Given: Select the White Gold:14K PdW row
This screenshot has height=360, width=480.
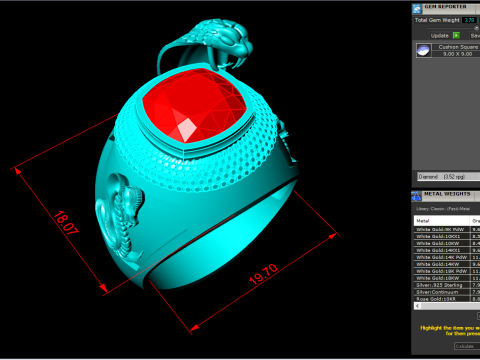Looking at the screenshot, I should pos(447,257).
